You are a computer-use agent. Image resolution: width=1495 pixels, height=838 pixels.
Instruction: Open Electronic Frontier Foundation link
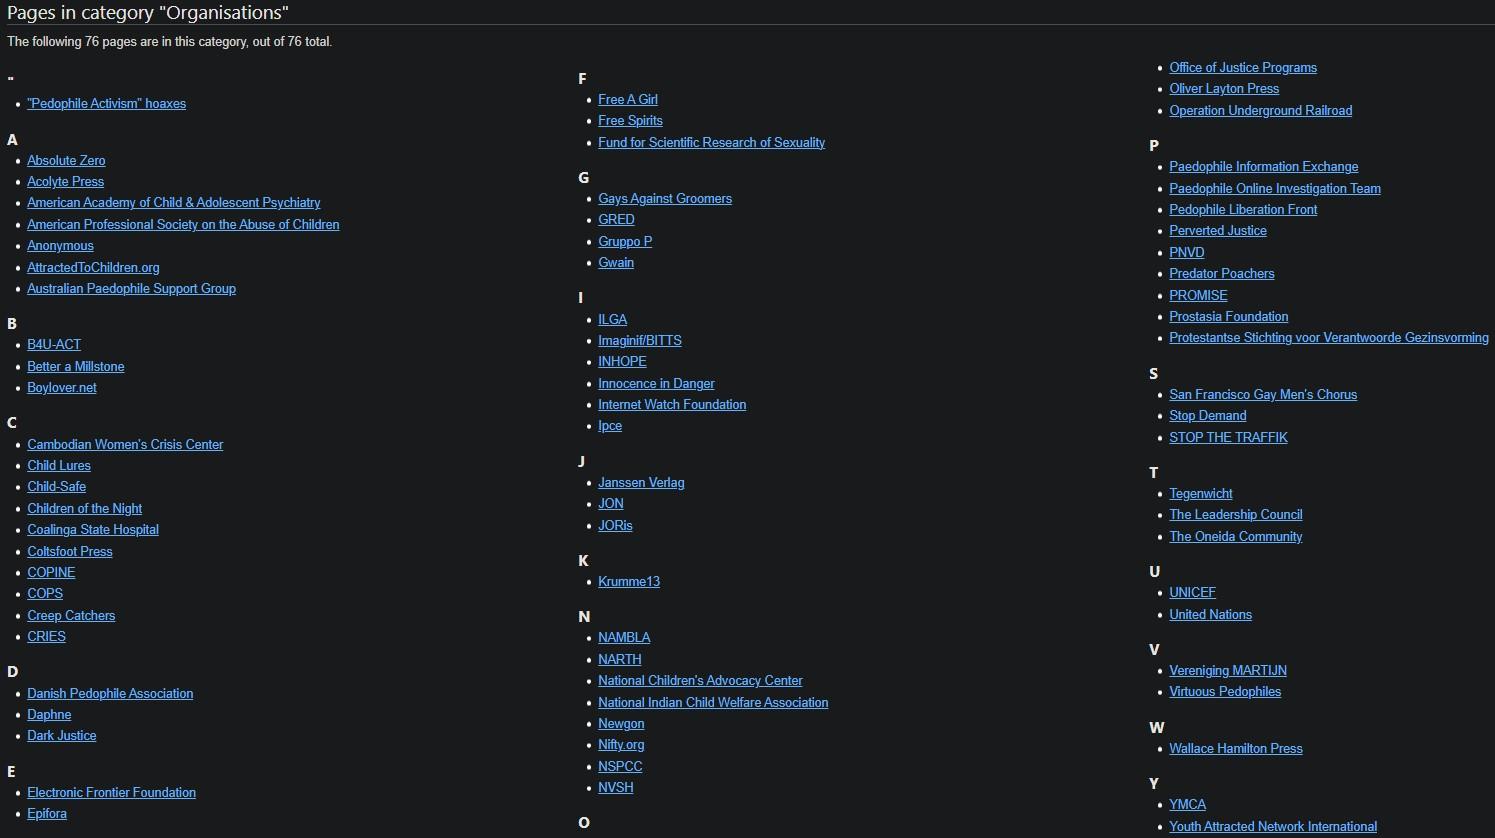(111, 792)
